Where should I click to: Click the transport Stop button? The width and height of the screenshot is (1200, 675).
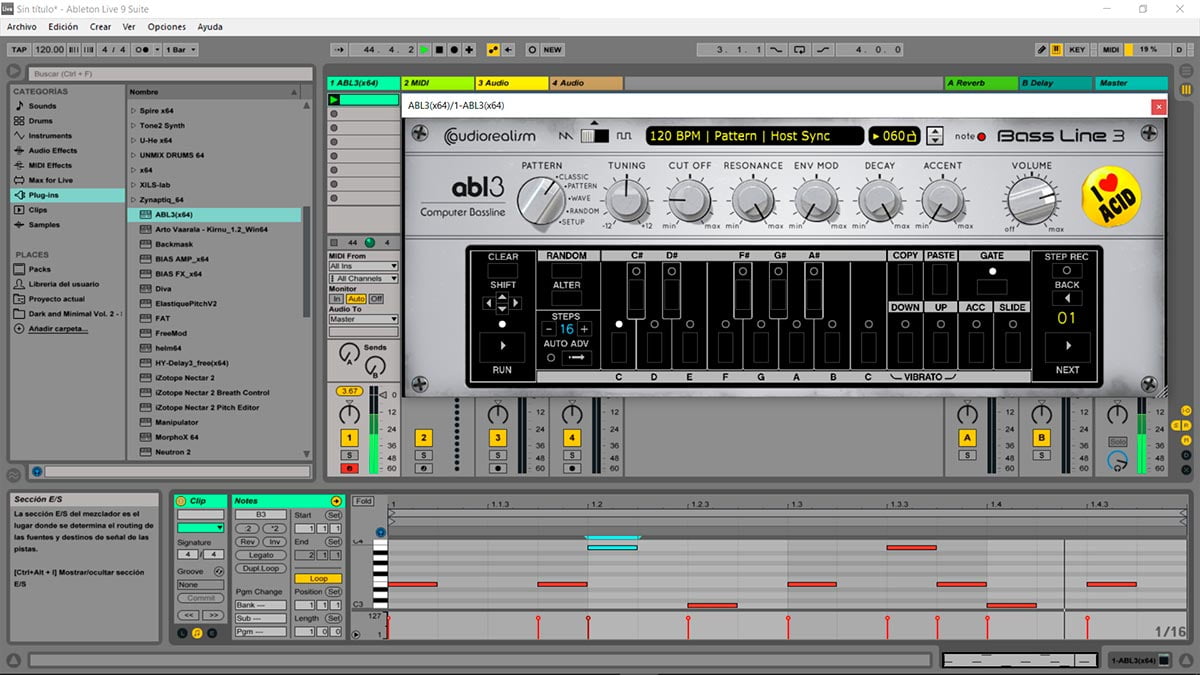pos(439,49)
